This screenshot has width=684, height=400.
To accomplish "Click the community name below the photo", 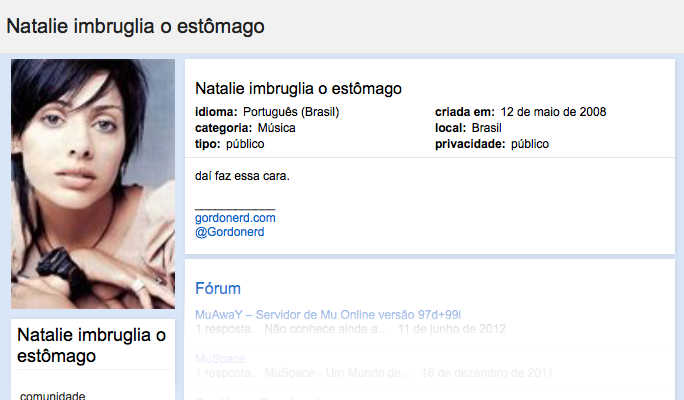I will click(x=91, y=345).
